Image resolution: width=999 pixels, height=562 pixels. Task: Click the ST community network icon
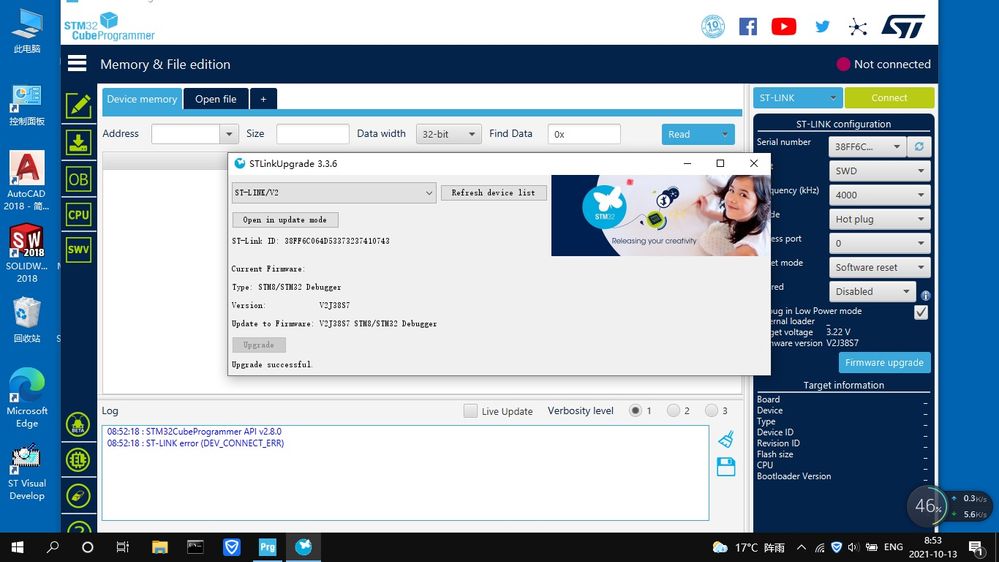[858, 27]
